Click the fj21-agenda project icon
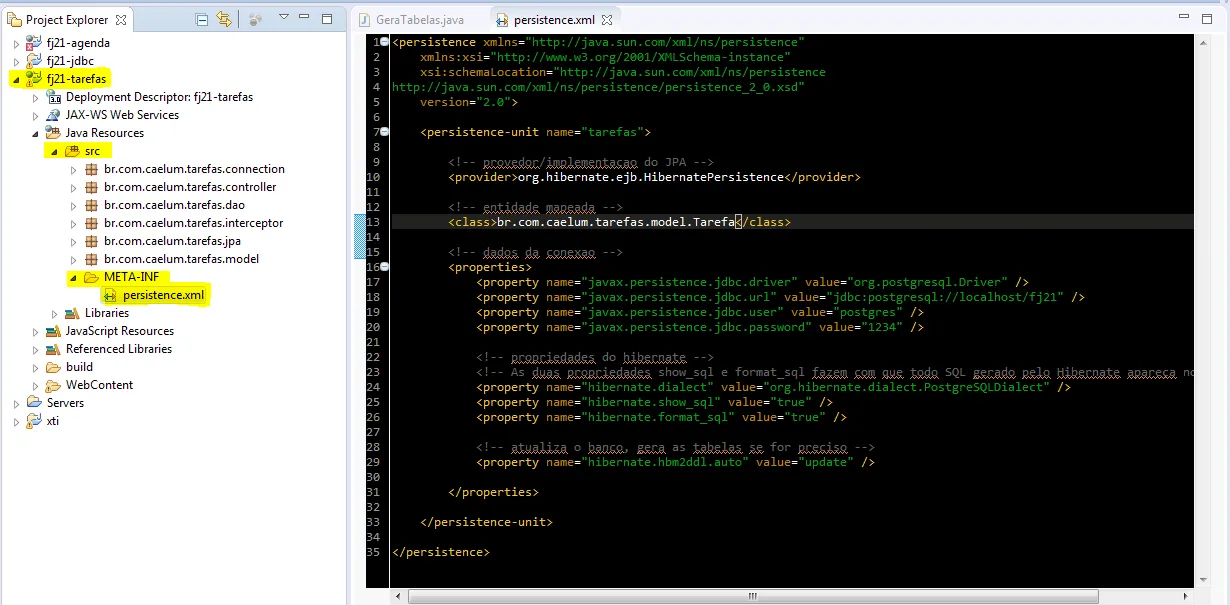 point(34,43)
